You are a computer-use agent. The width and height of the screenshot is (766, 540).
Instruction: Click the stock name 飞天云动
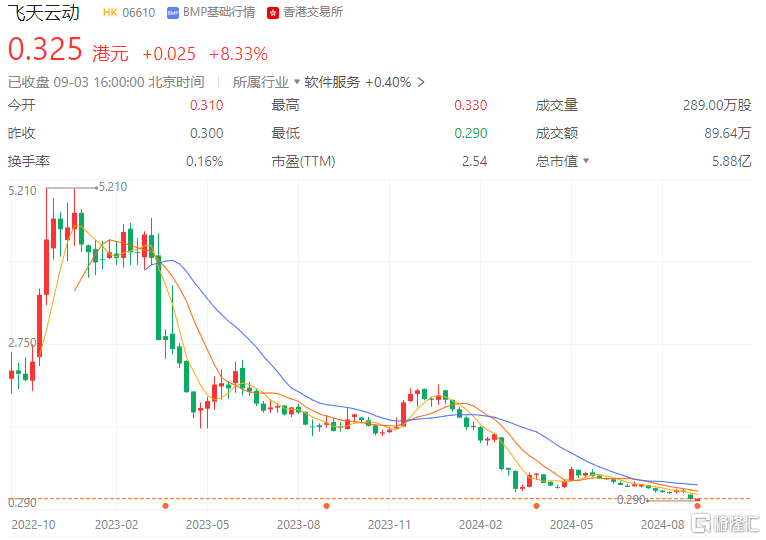point(44,12)
